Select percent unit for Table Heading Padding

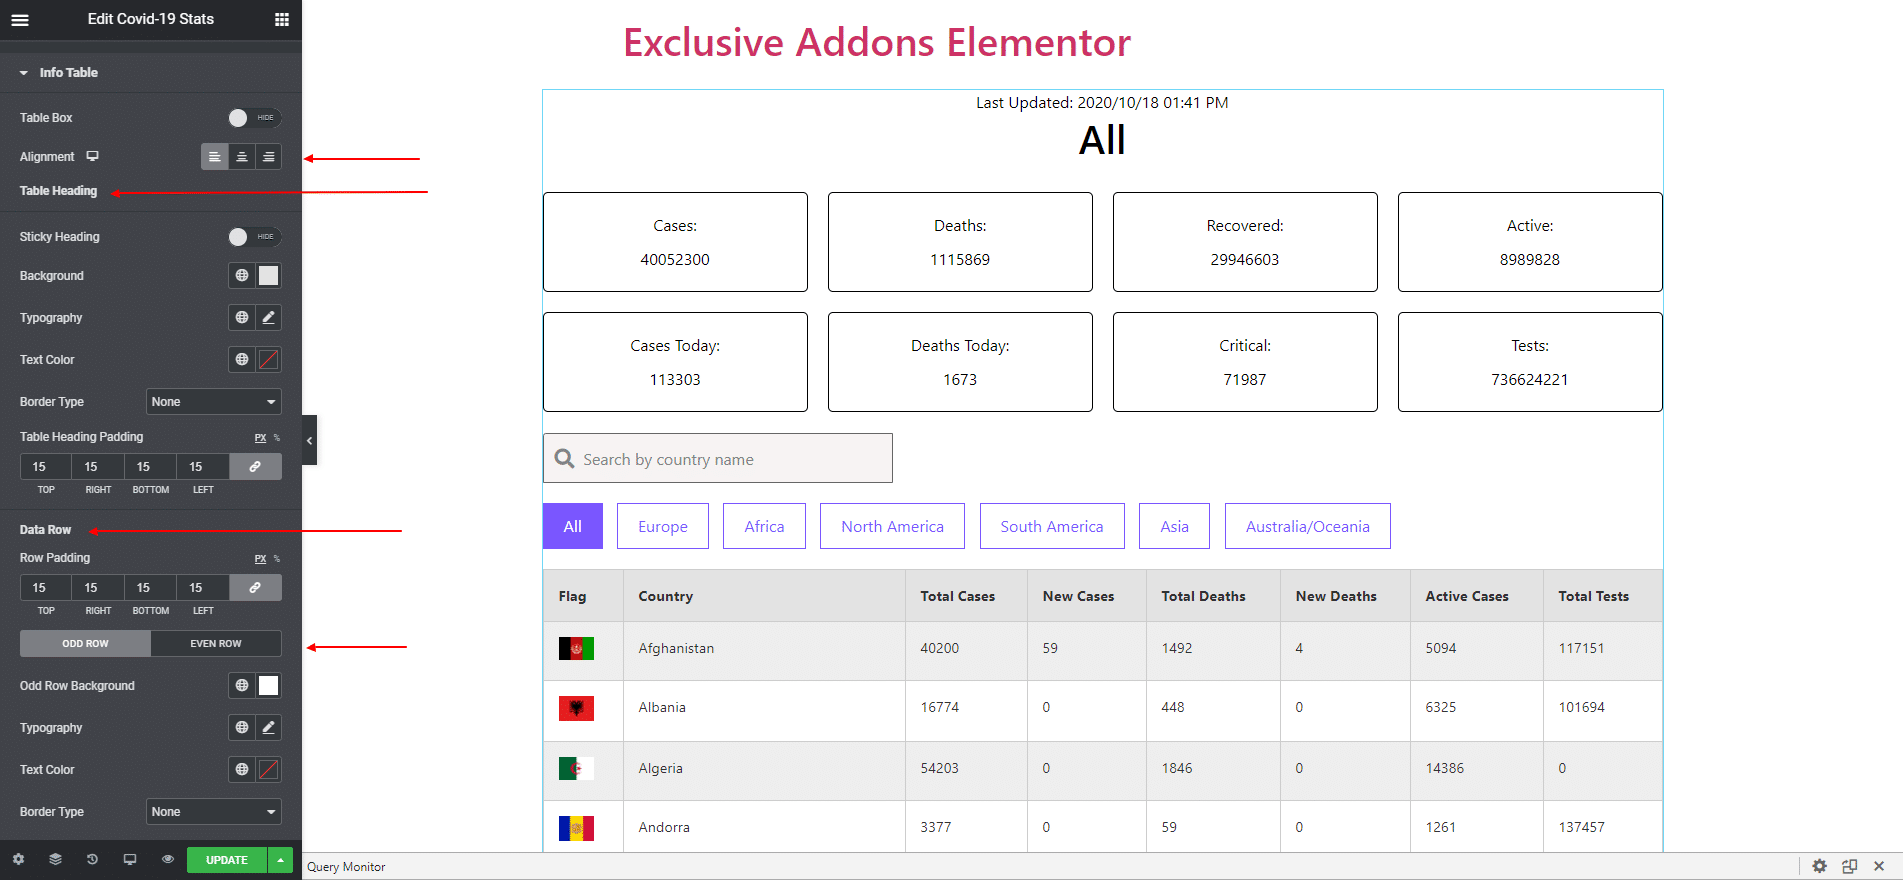tap(277, 438)
